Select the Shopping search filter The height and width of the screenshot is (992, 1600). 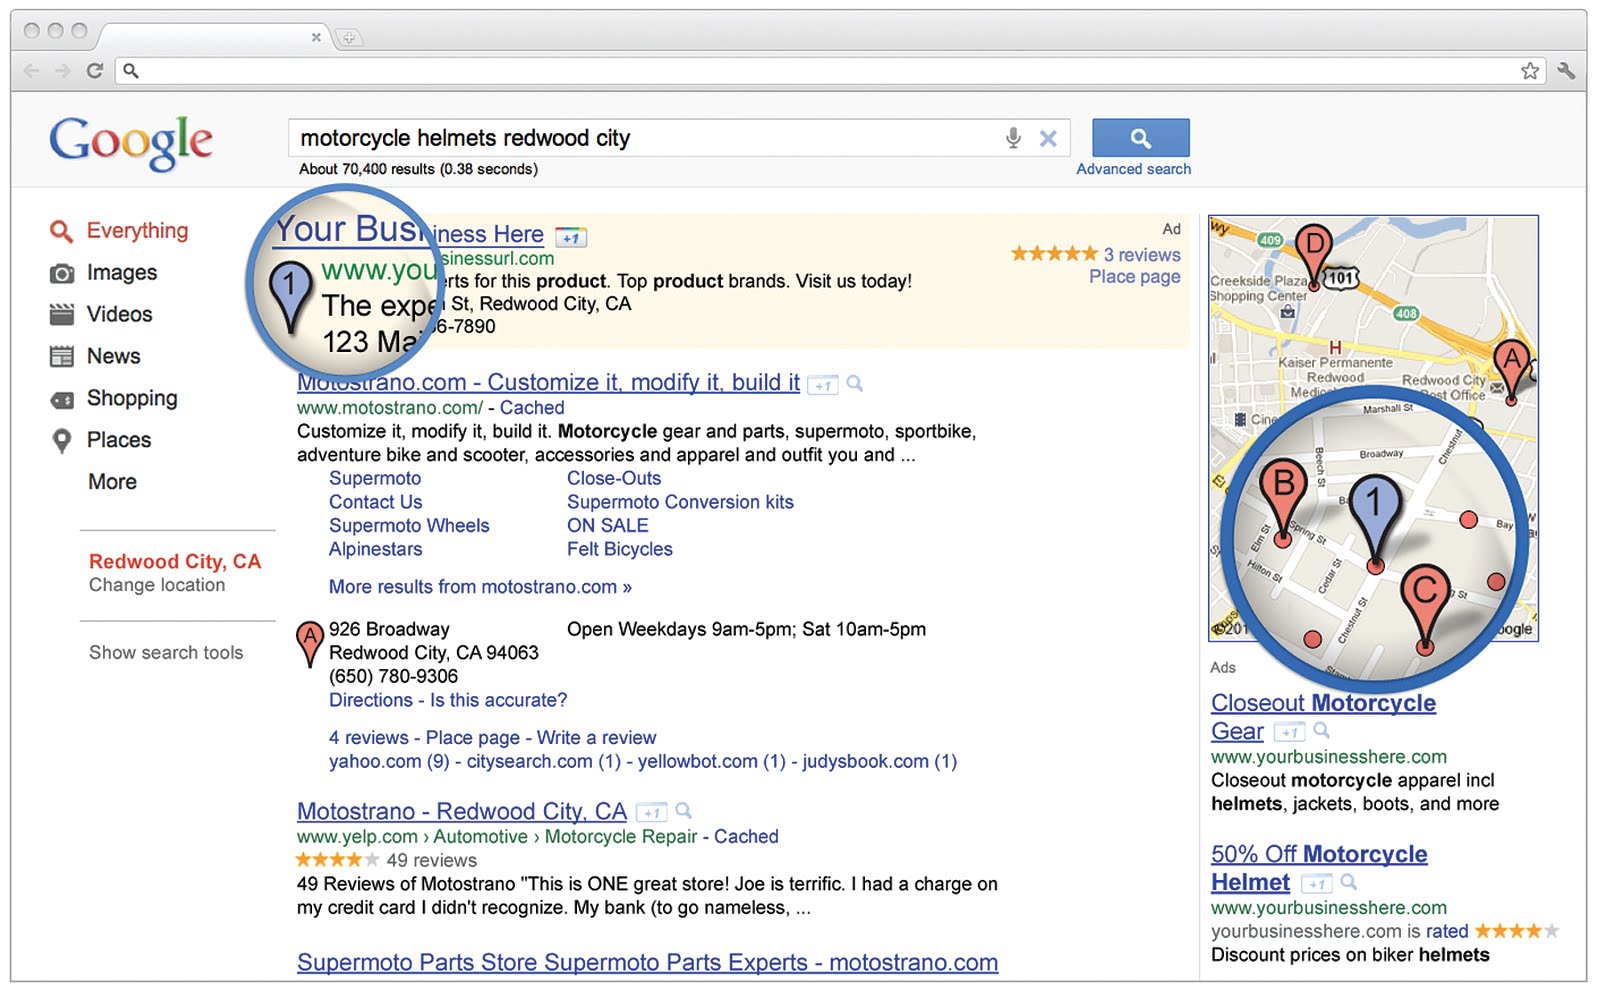(x=131, y=398)
